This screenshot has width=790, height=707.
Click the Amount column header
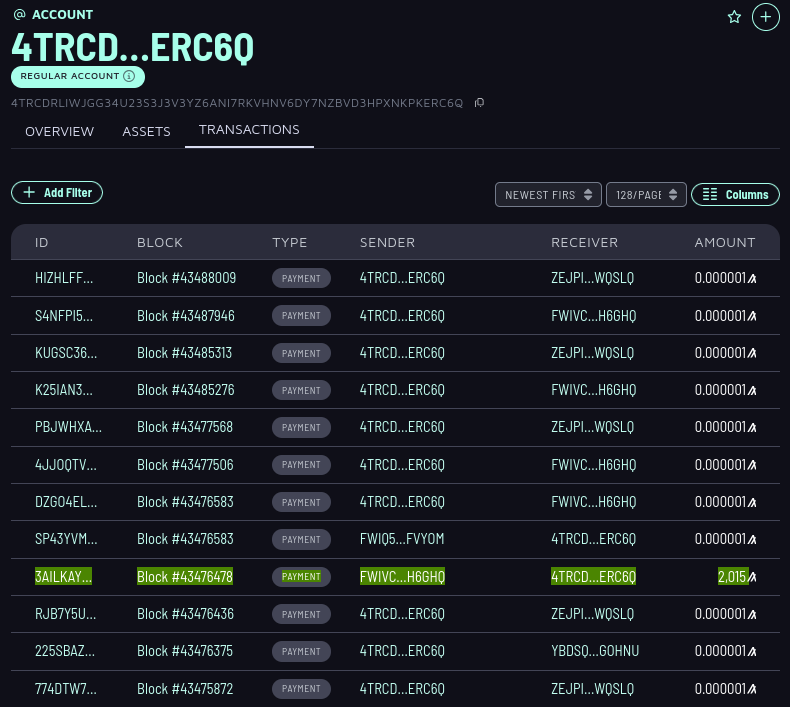tap(725, 242)
